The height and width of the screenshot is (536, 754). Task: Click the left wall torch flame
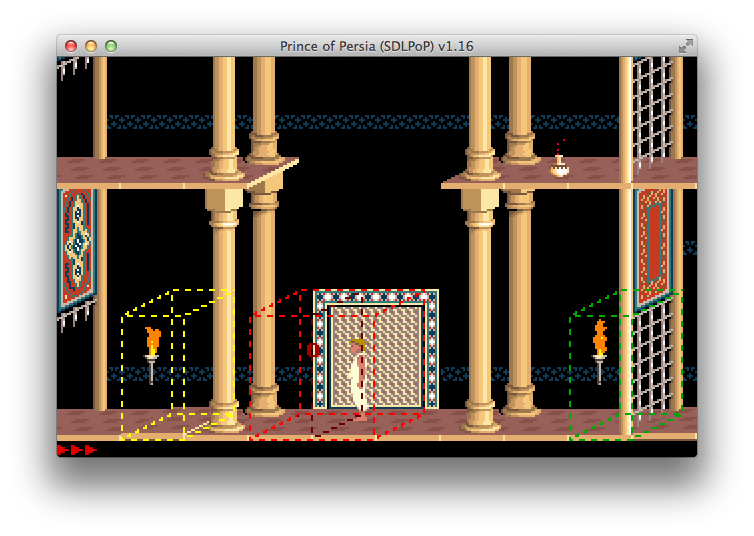tap(152, 341)
